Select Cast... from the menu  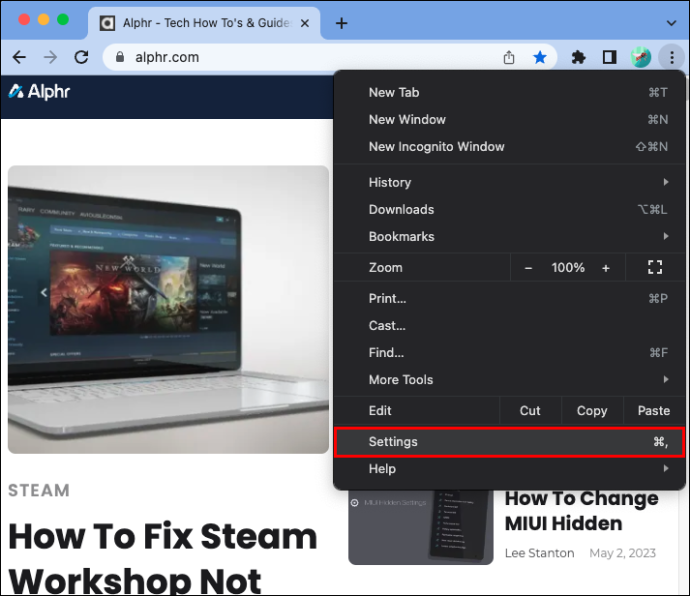coord(509,326)
